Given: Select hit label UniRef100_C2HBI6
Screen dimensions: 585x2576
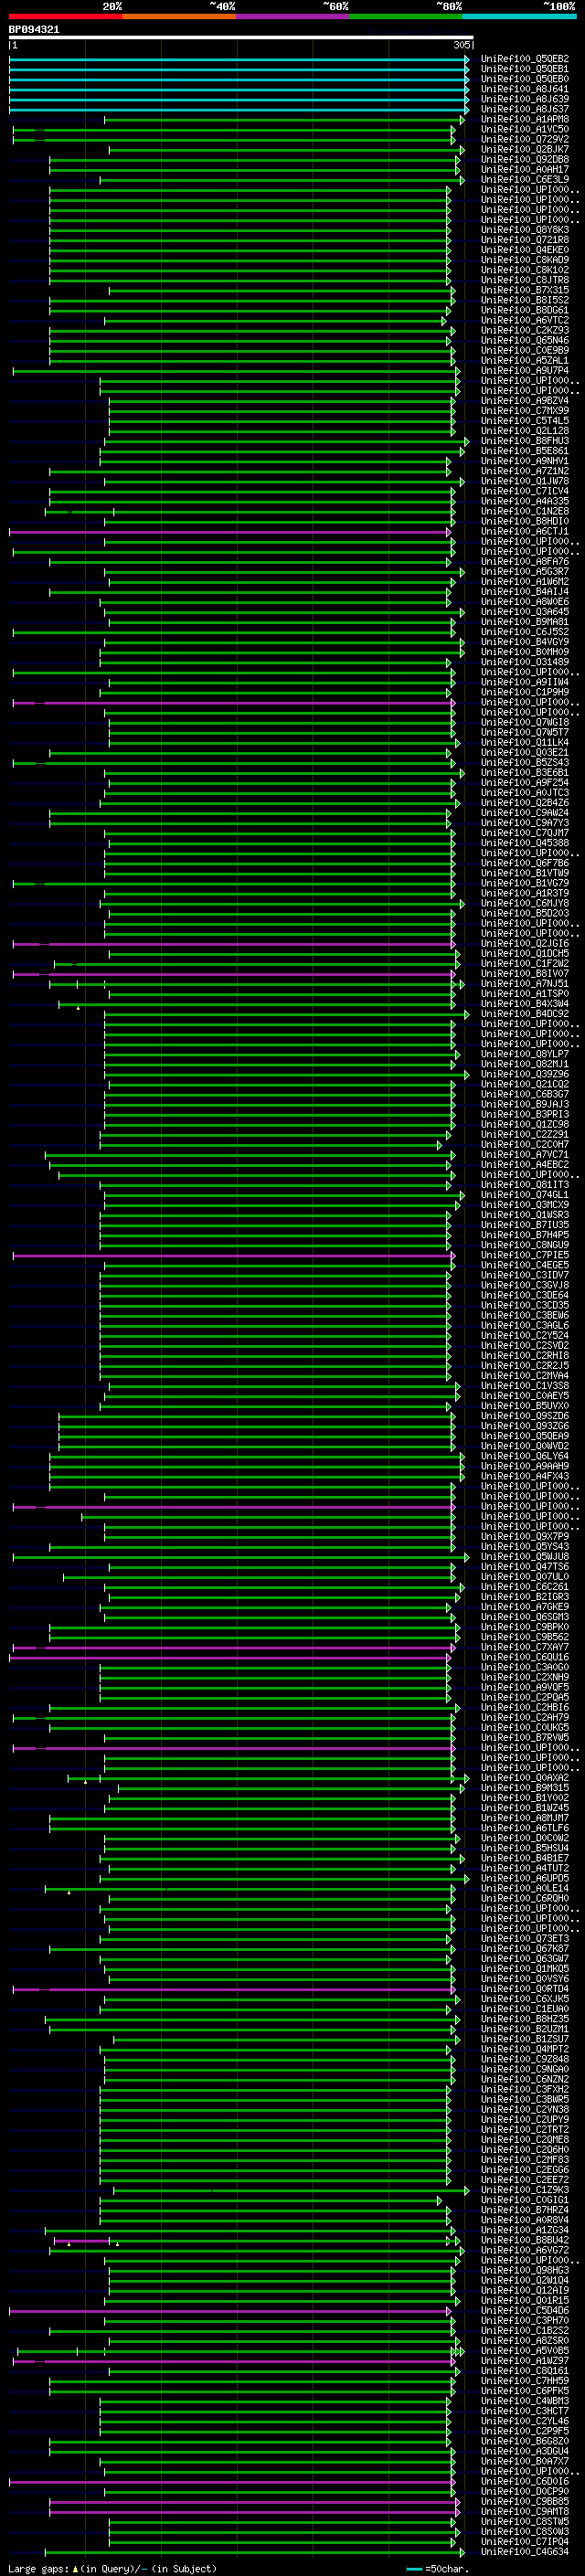Looking at the screenshot, I should [525, 1708].
